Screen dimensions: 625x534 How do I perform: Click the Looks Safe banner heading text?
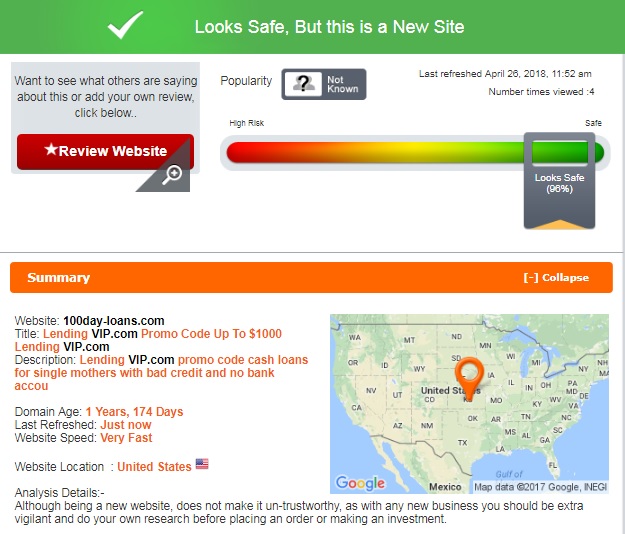329,27
